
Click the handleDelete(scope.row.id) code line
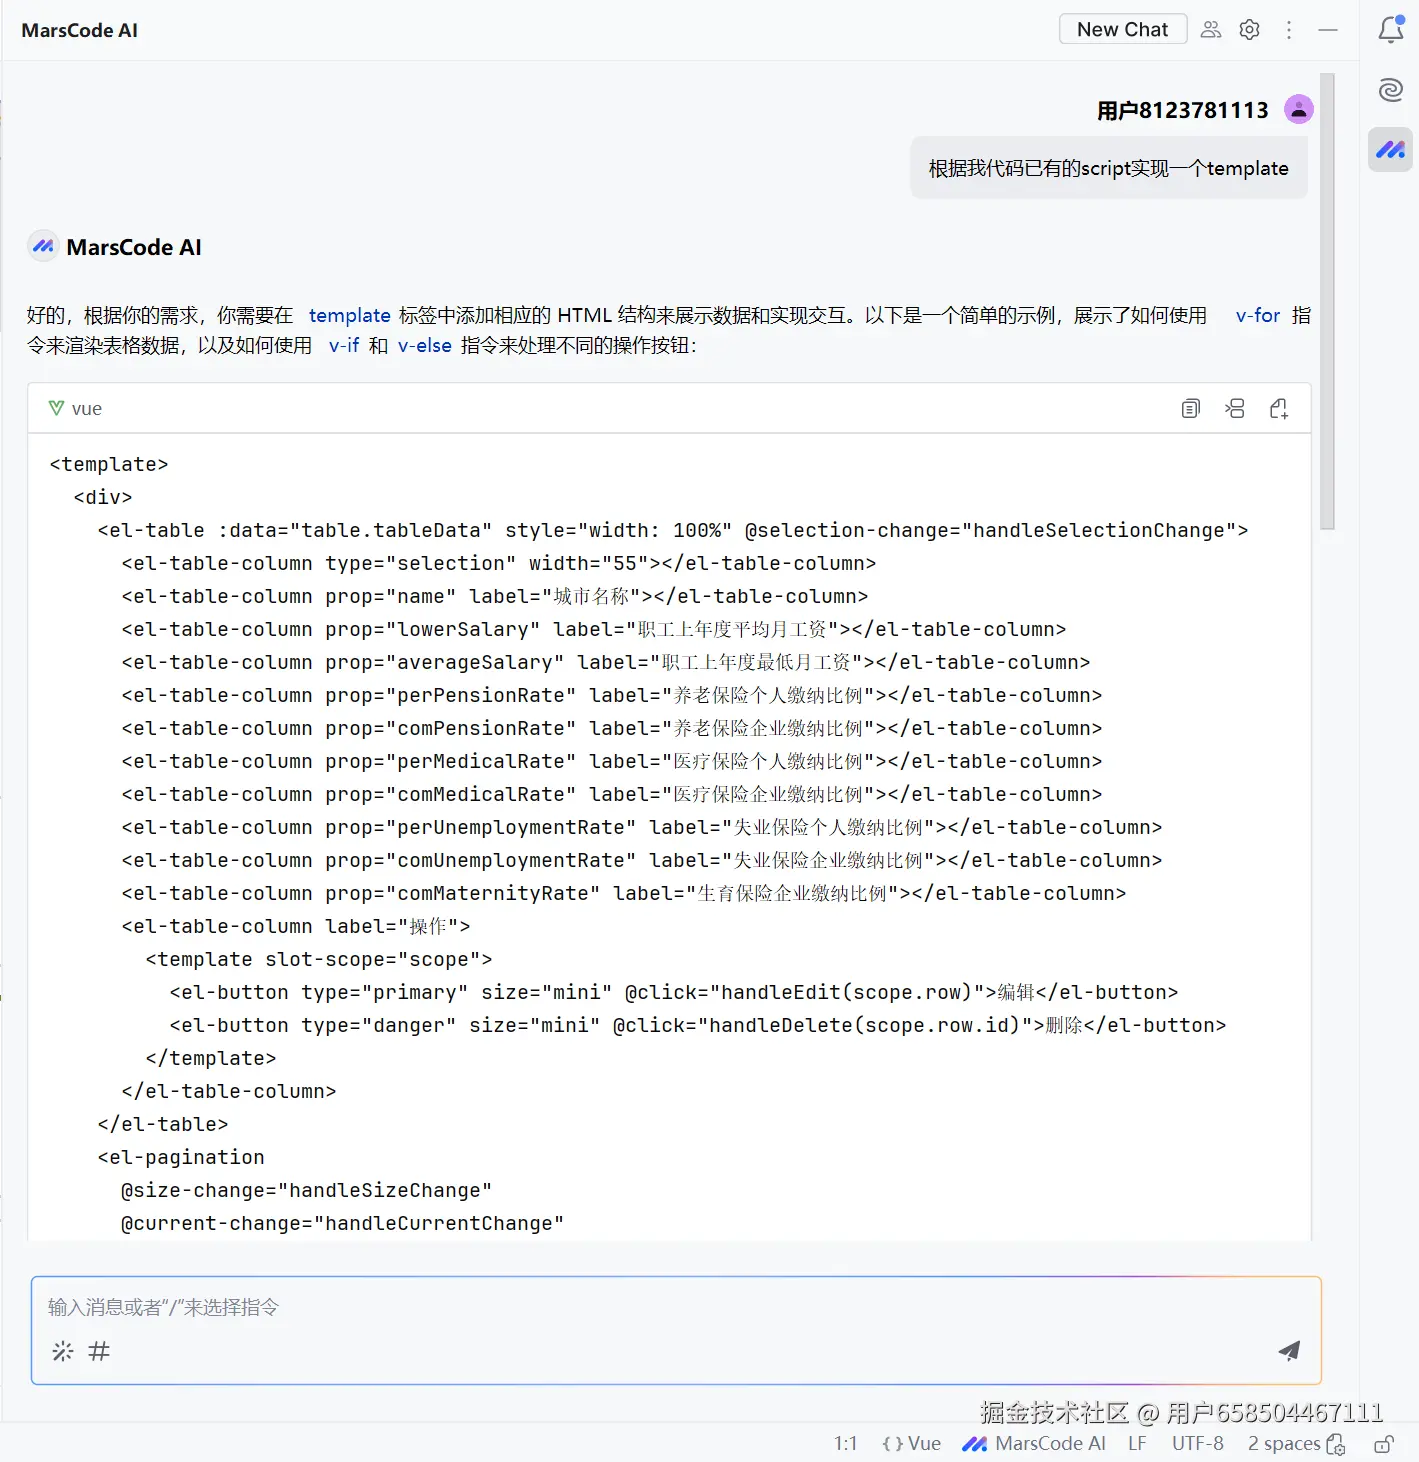697,1025
